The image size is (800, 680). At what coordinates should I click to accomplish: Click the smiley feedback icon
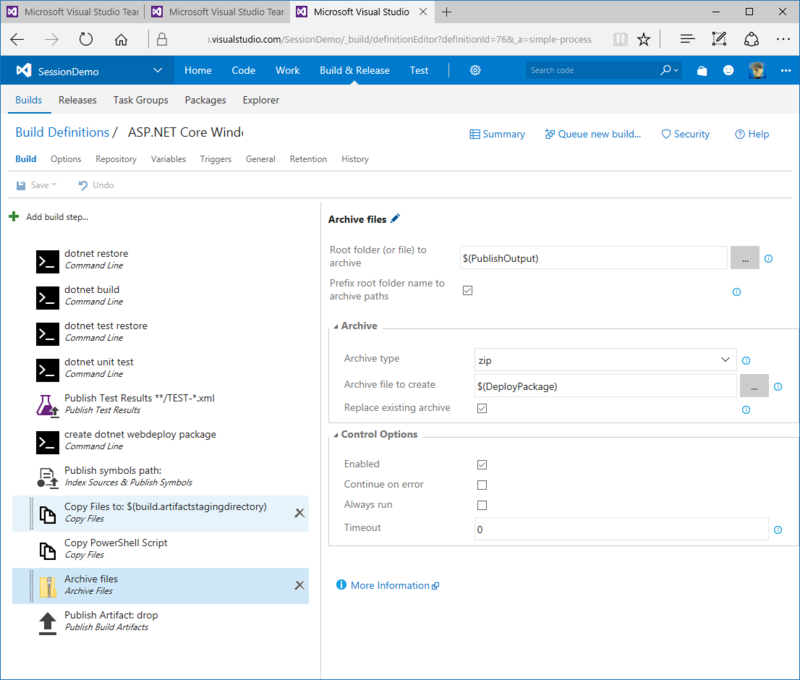pos(729,70)
